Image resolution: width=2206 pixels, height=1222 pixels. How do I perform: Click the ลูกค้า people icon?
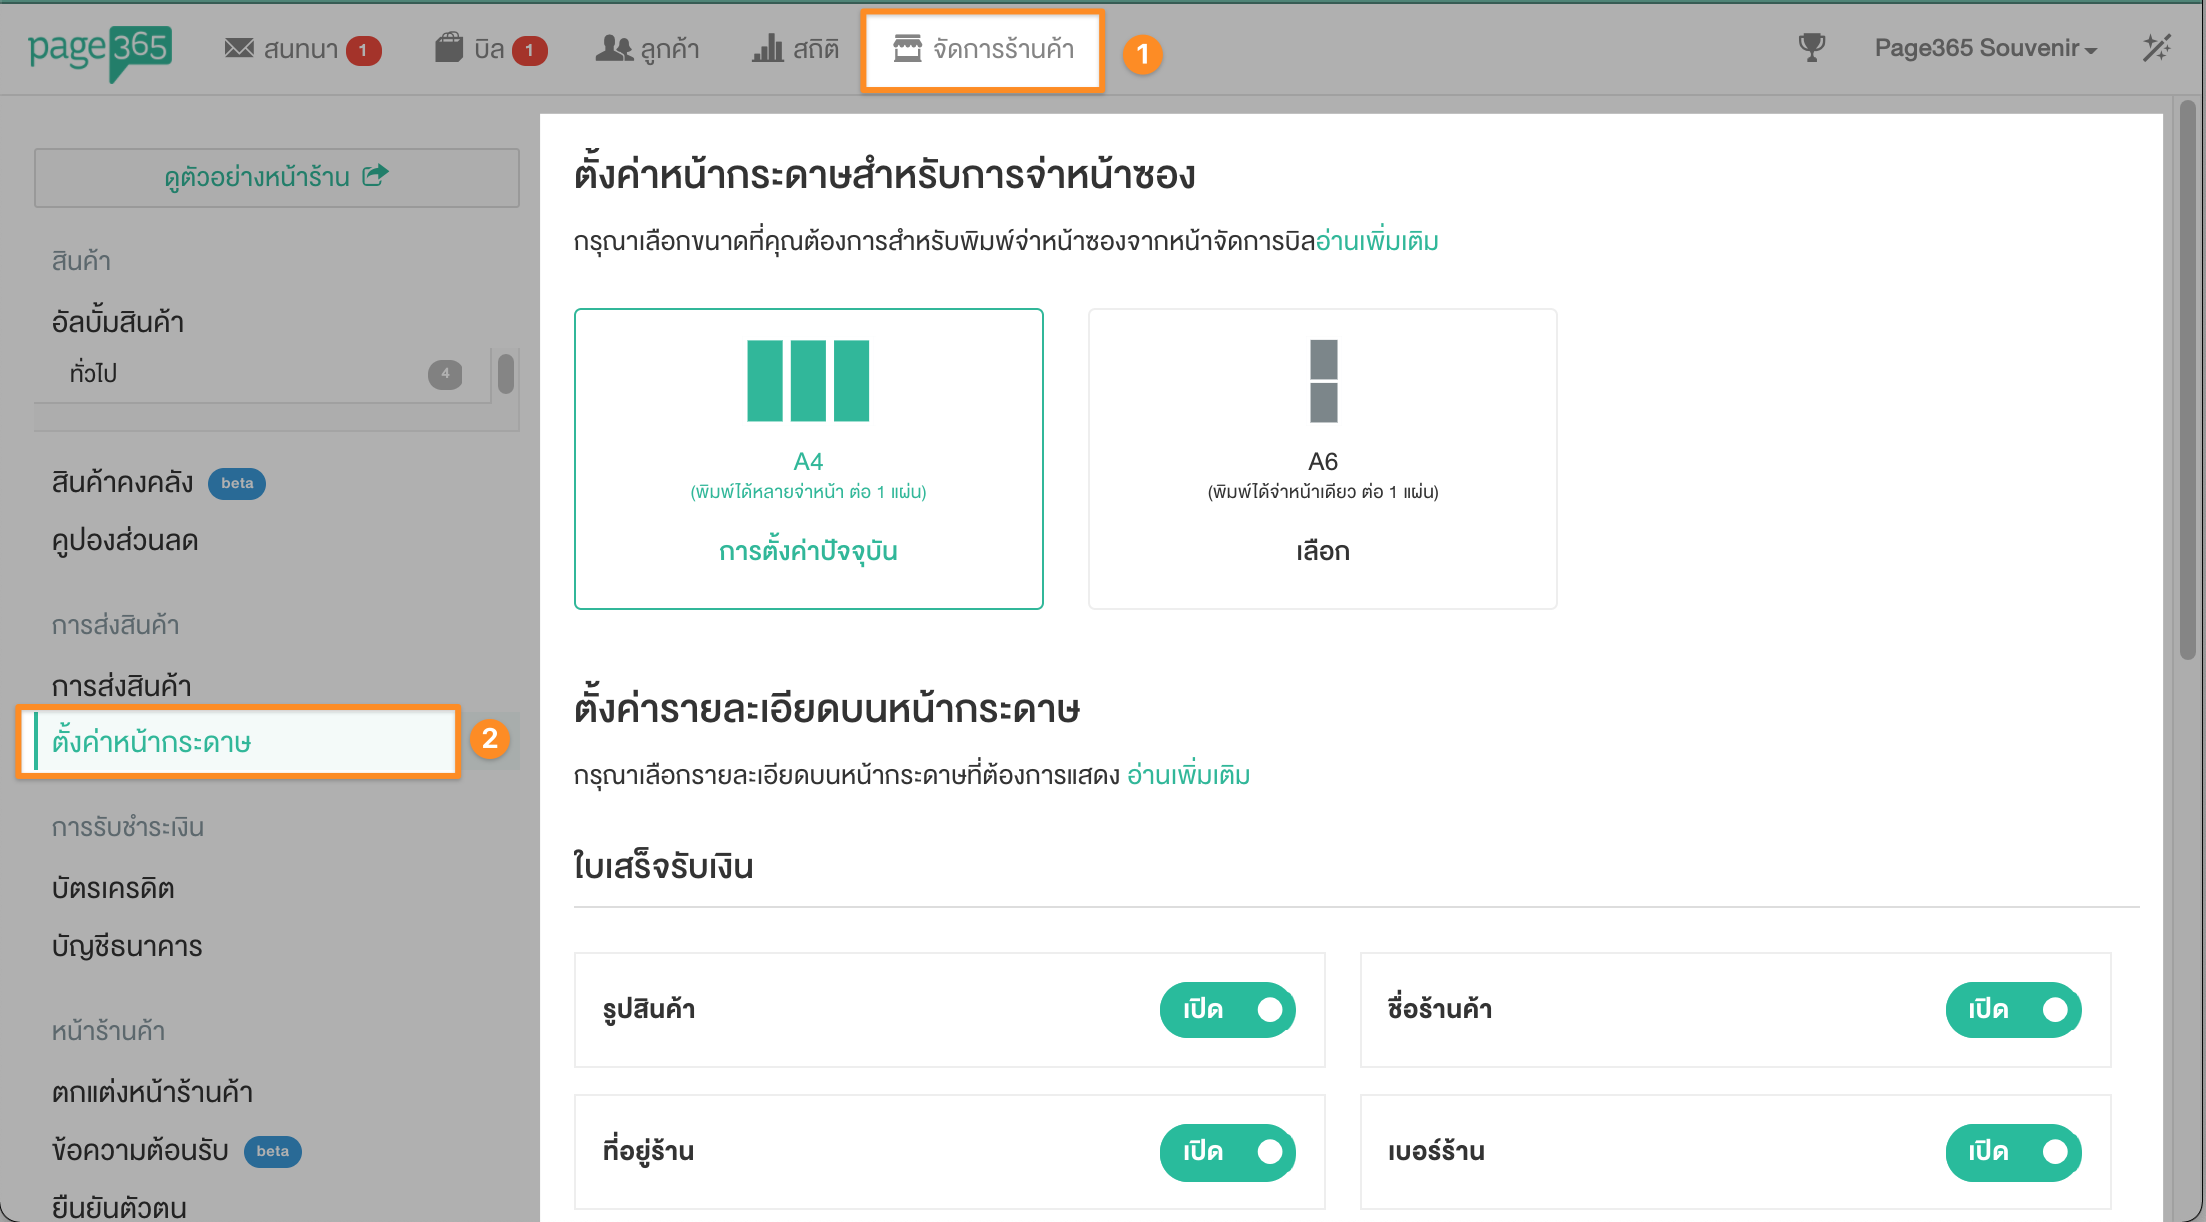(x=614, y=48)
